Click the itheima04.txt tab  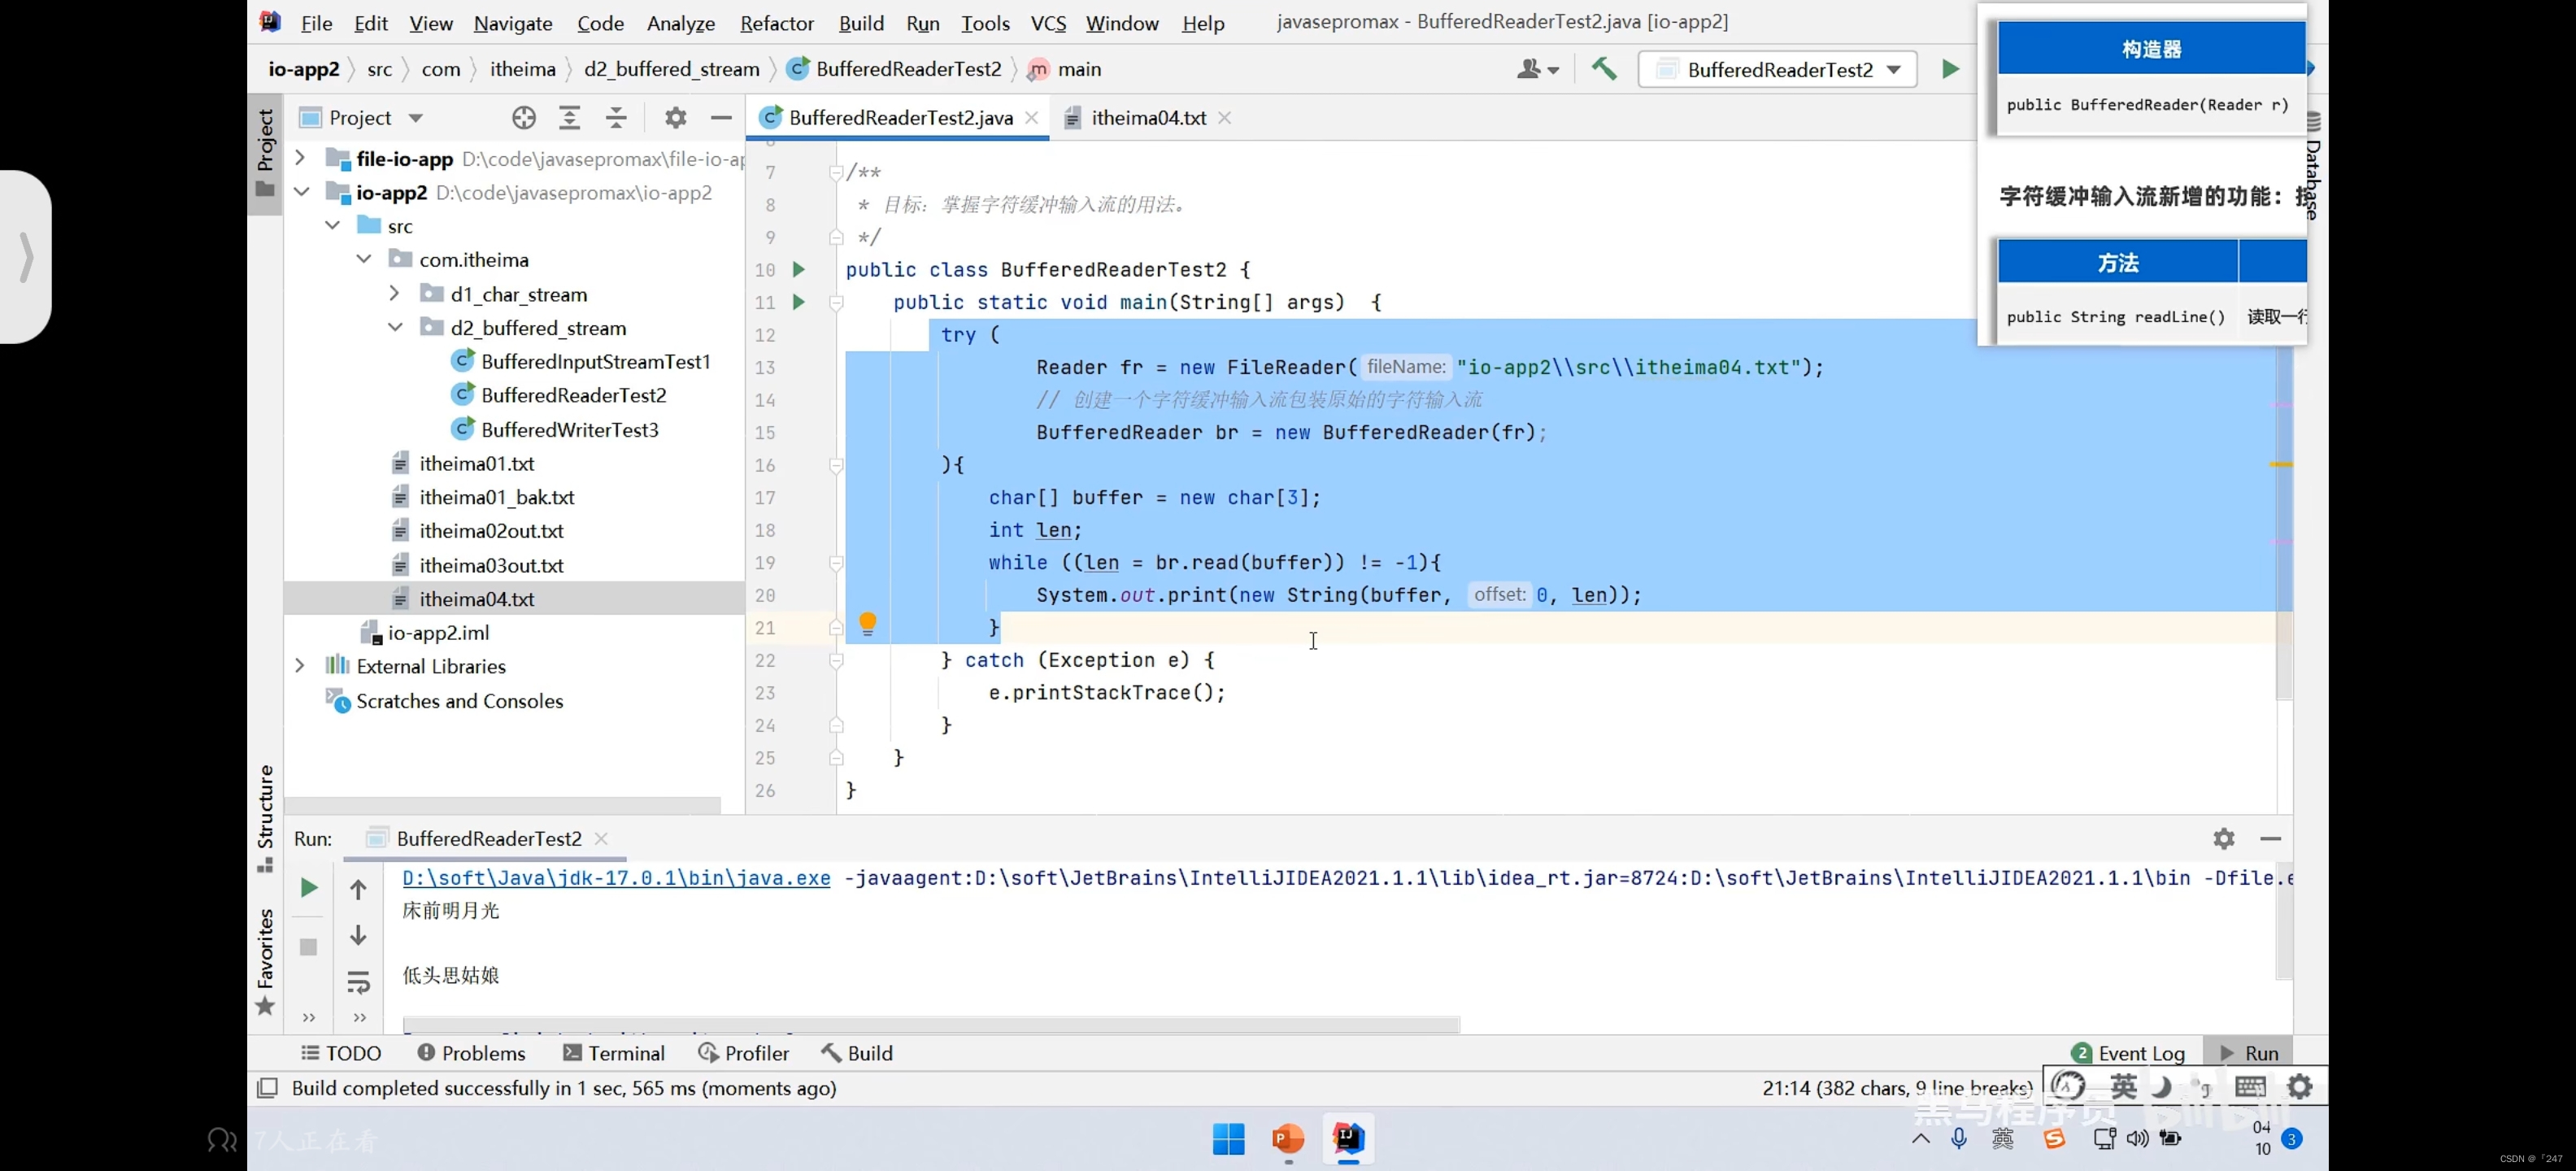click(x=1145, y=116)
